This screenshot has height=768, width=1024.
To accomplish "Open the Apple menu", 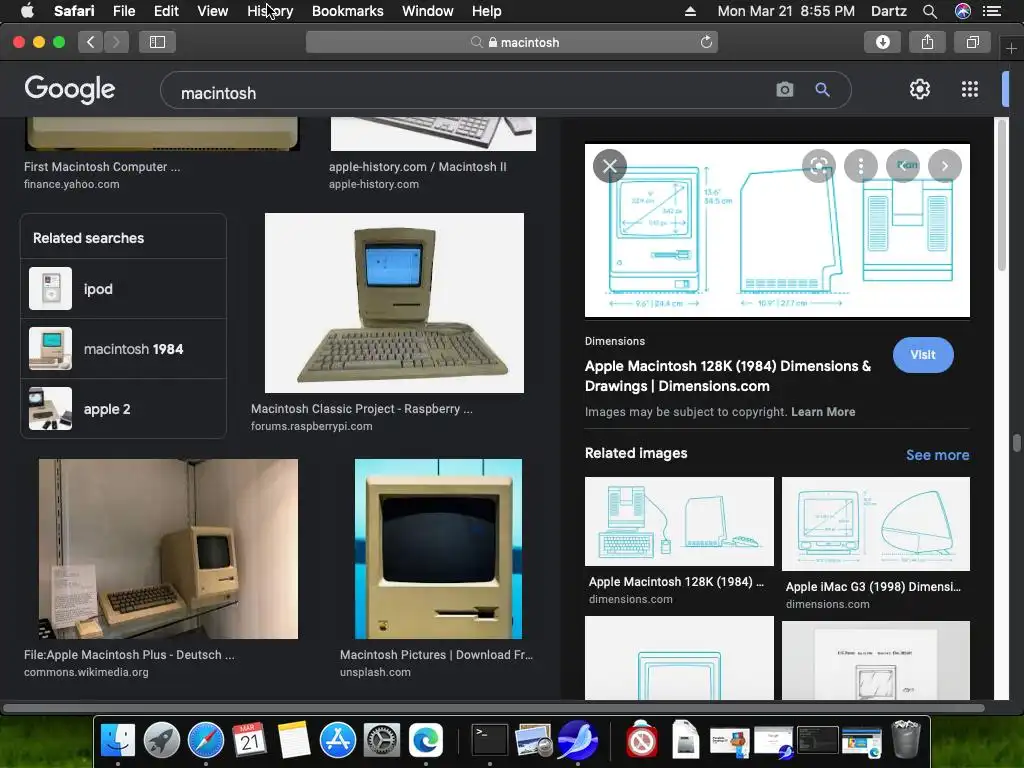I will click(27, 11).
